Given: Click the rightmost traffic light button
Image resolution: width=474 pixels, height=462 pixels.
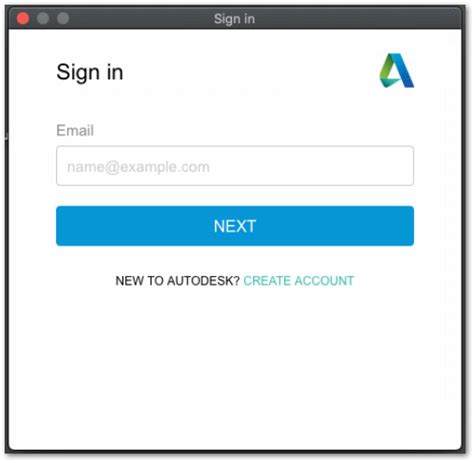Looking at the screenshot, I should pos(63,18).
